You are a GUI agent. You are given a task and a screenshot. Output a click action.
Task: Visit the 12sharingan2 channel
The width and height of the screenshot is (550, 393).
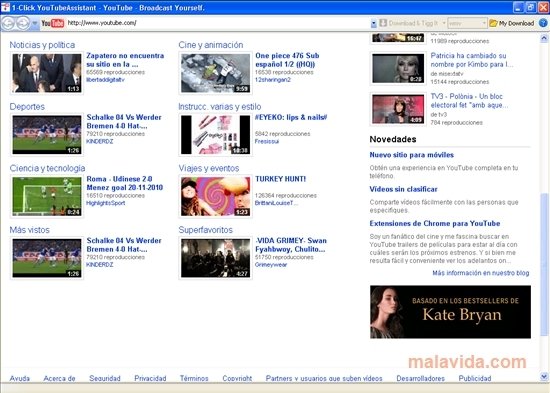(x=273, y=80)
